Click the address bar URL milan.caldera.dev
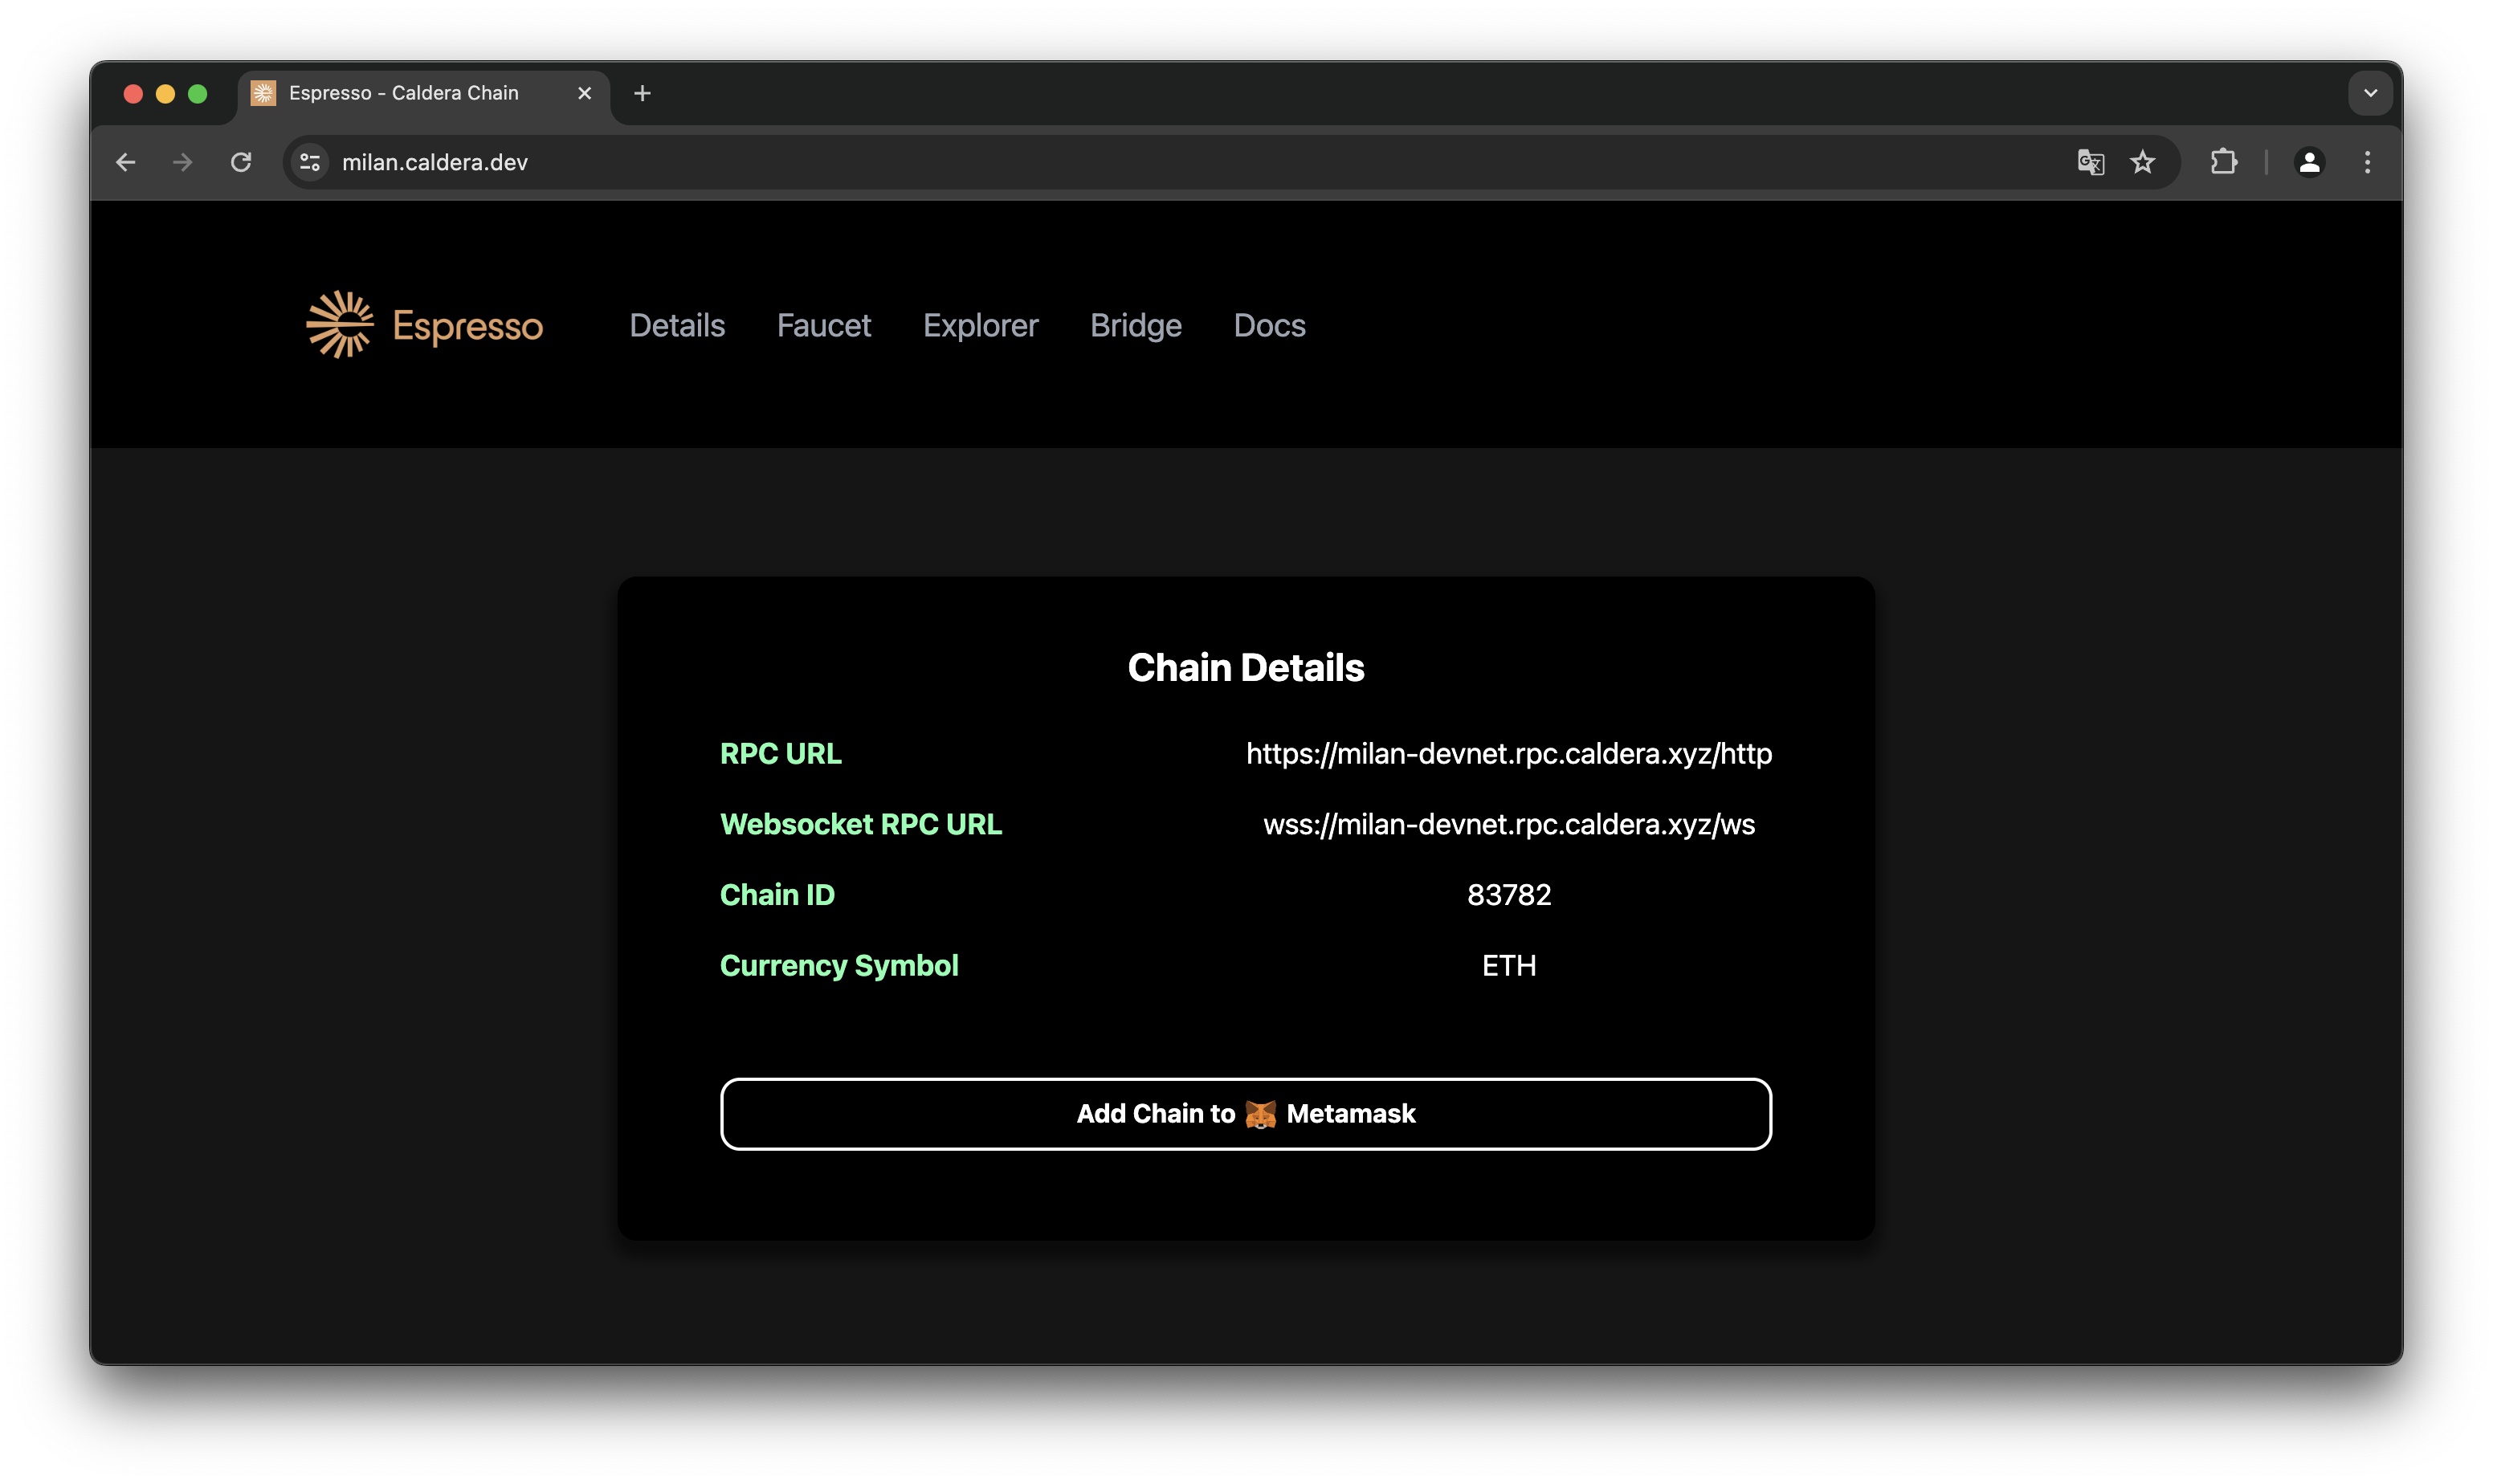The image size is (2493, 1484). click(x=435, y=162)
